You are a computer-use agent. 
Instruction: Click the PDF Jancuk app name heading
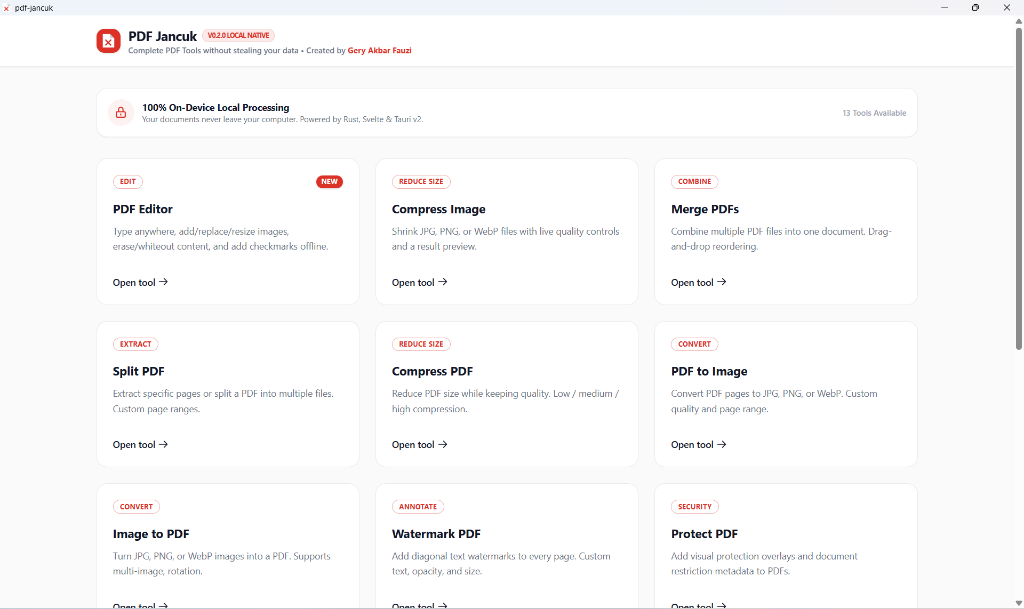pos(163,37)
